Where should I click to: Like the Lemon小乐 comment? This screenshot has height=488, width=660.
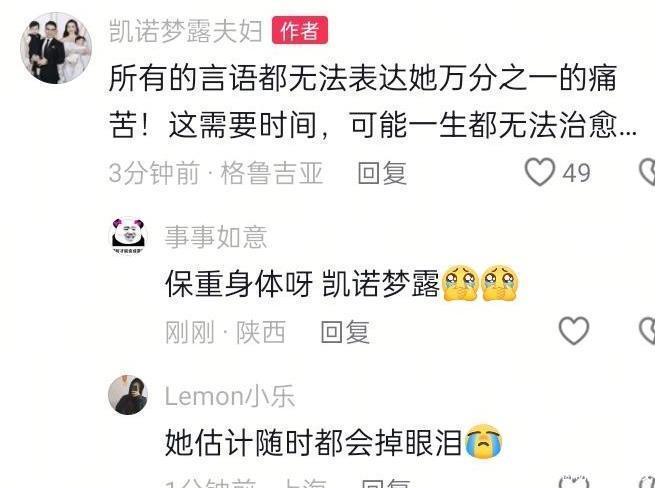(574, 482)
